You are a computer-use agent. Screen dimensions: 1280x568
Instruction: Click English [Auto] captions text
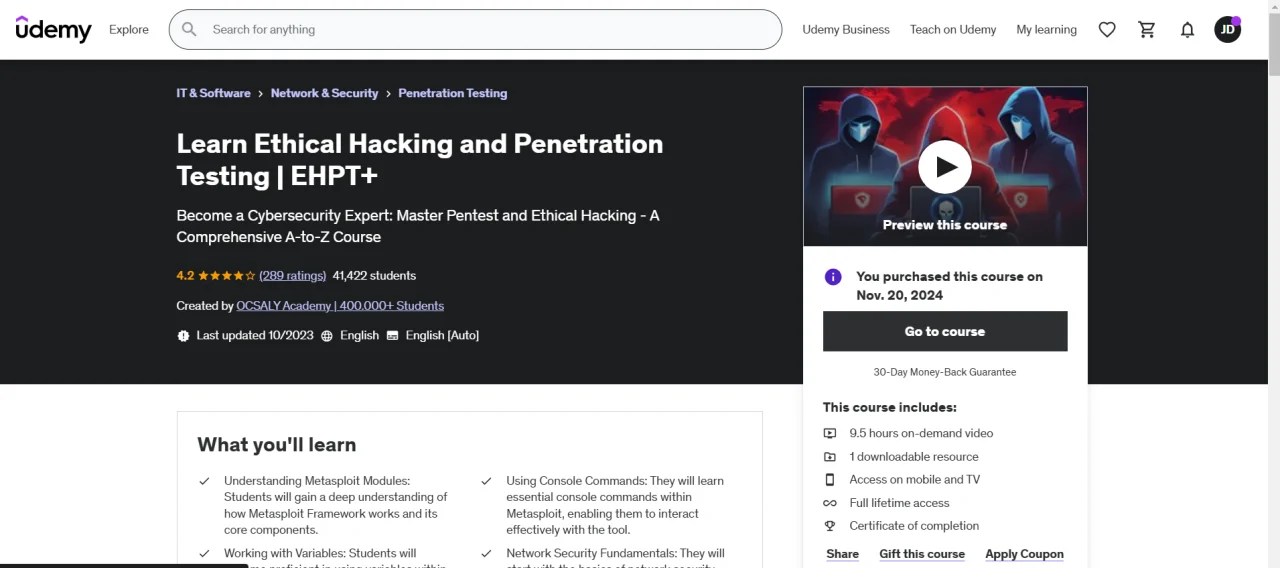[x=442, y=336]
